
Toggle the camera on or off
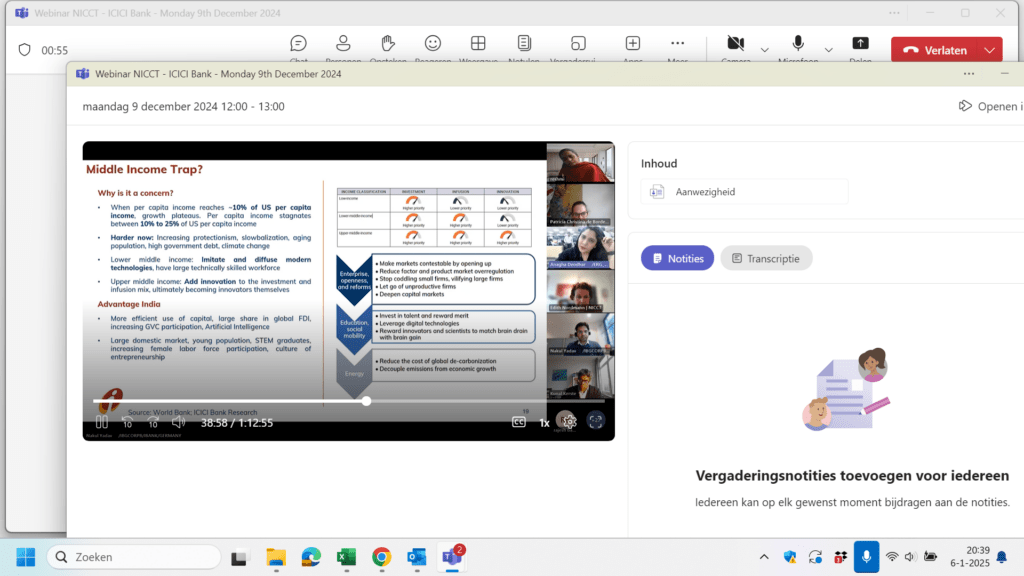(x=736, y=44)
